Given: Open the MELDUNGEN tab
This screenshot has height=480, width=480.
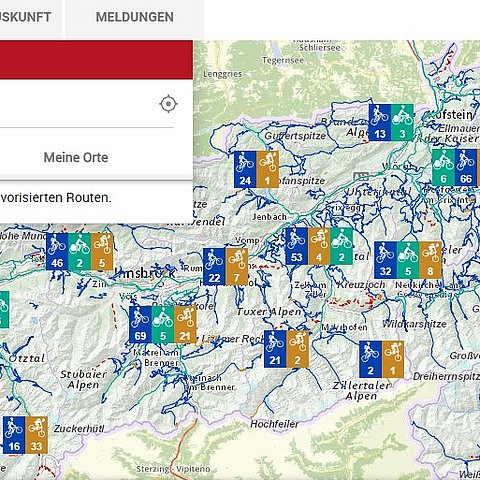Looking at the screenshot, I should 135,17.
